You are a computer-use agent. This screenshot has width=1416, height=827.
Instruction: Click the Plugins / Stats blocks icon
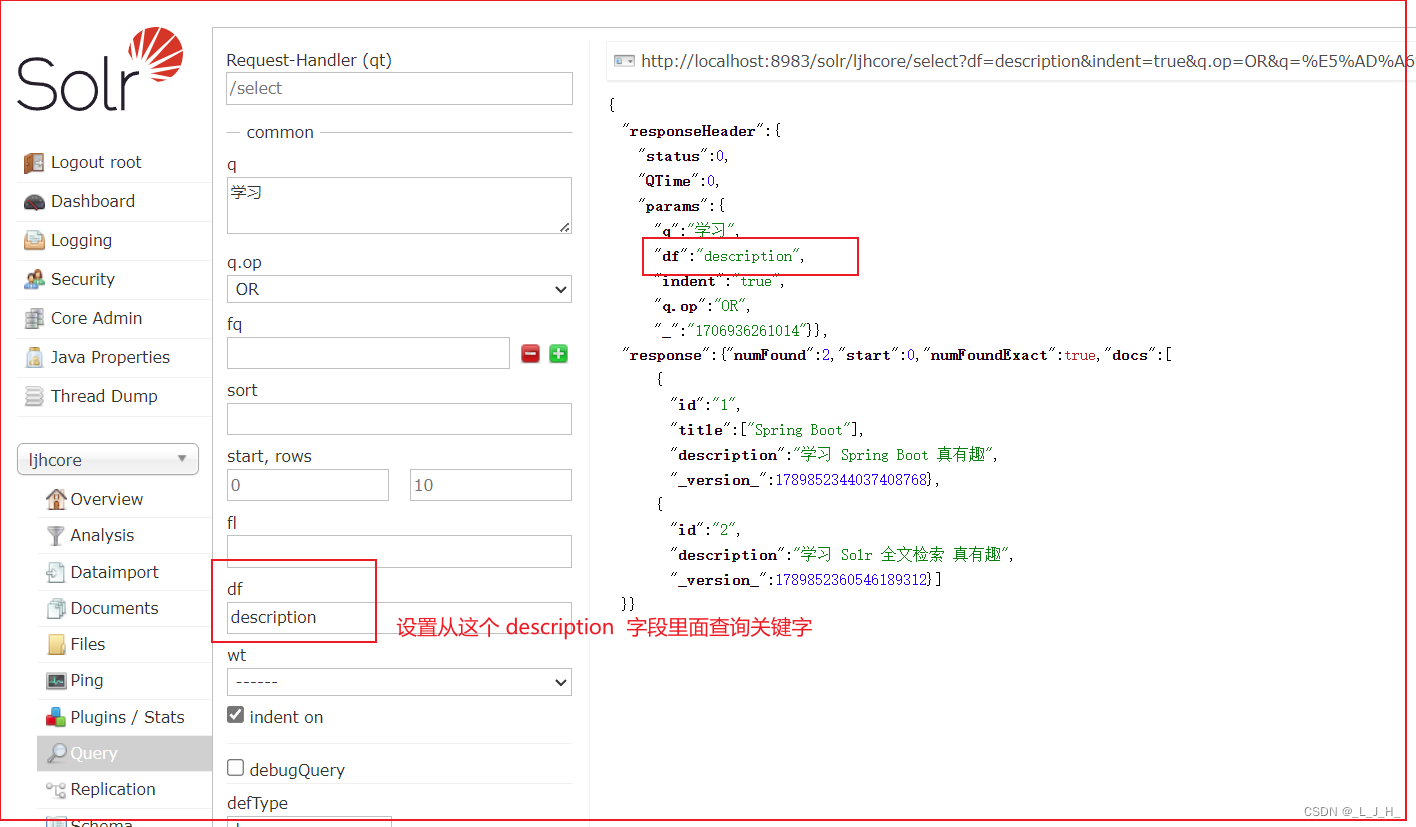point(56,718)
